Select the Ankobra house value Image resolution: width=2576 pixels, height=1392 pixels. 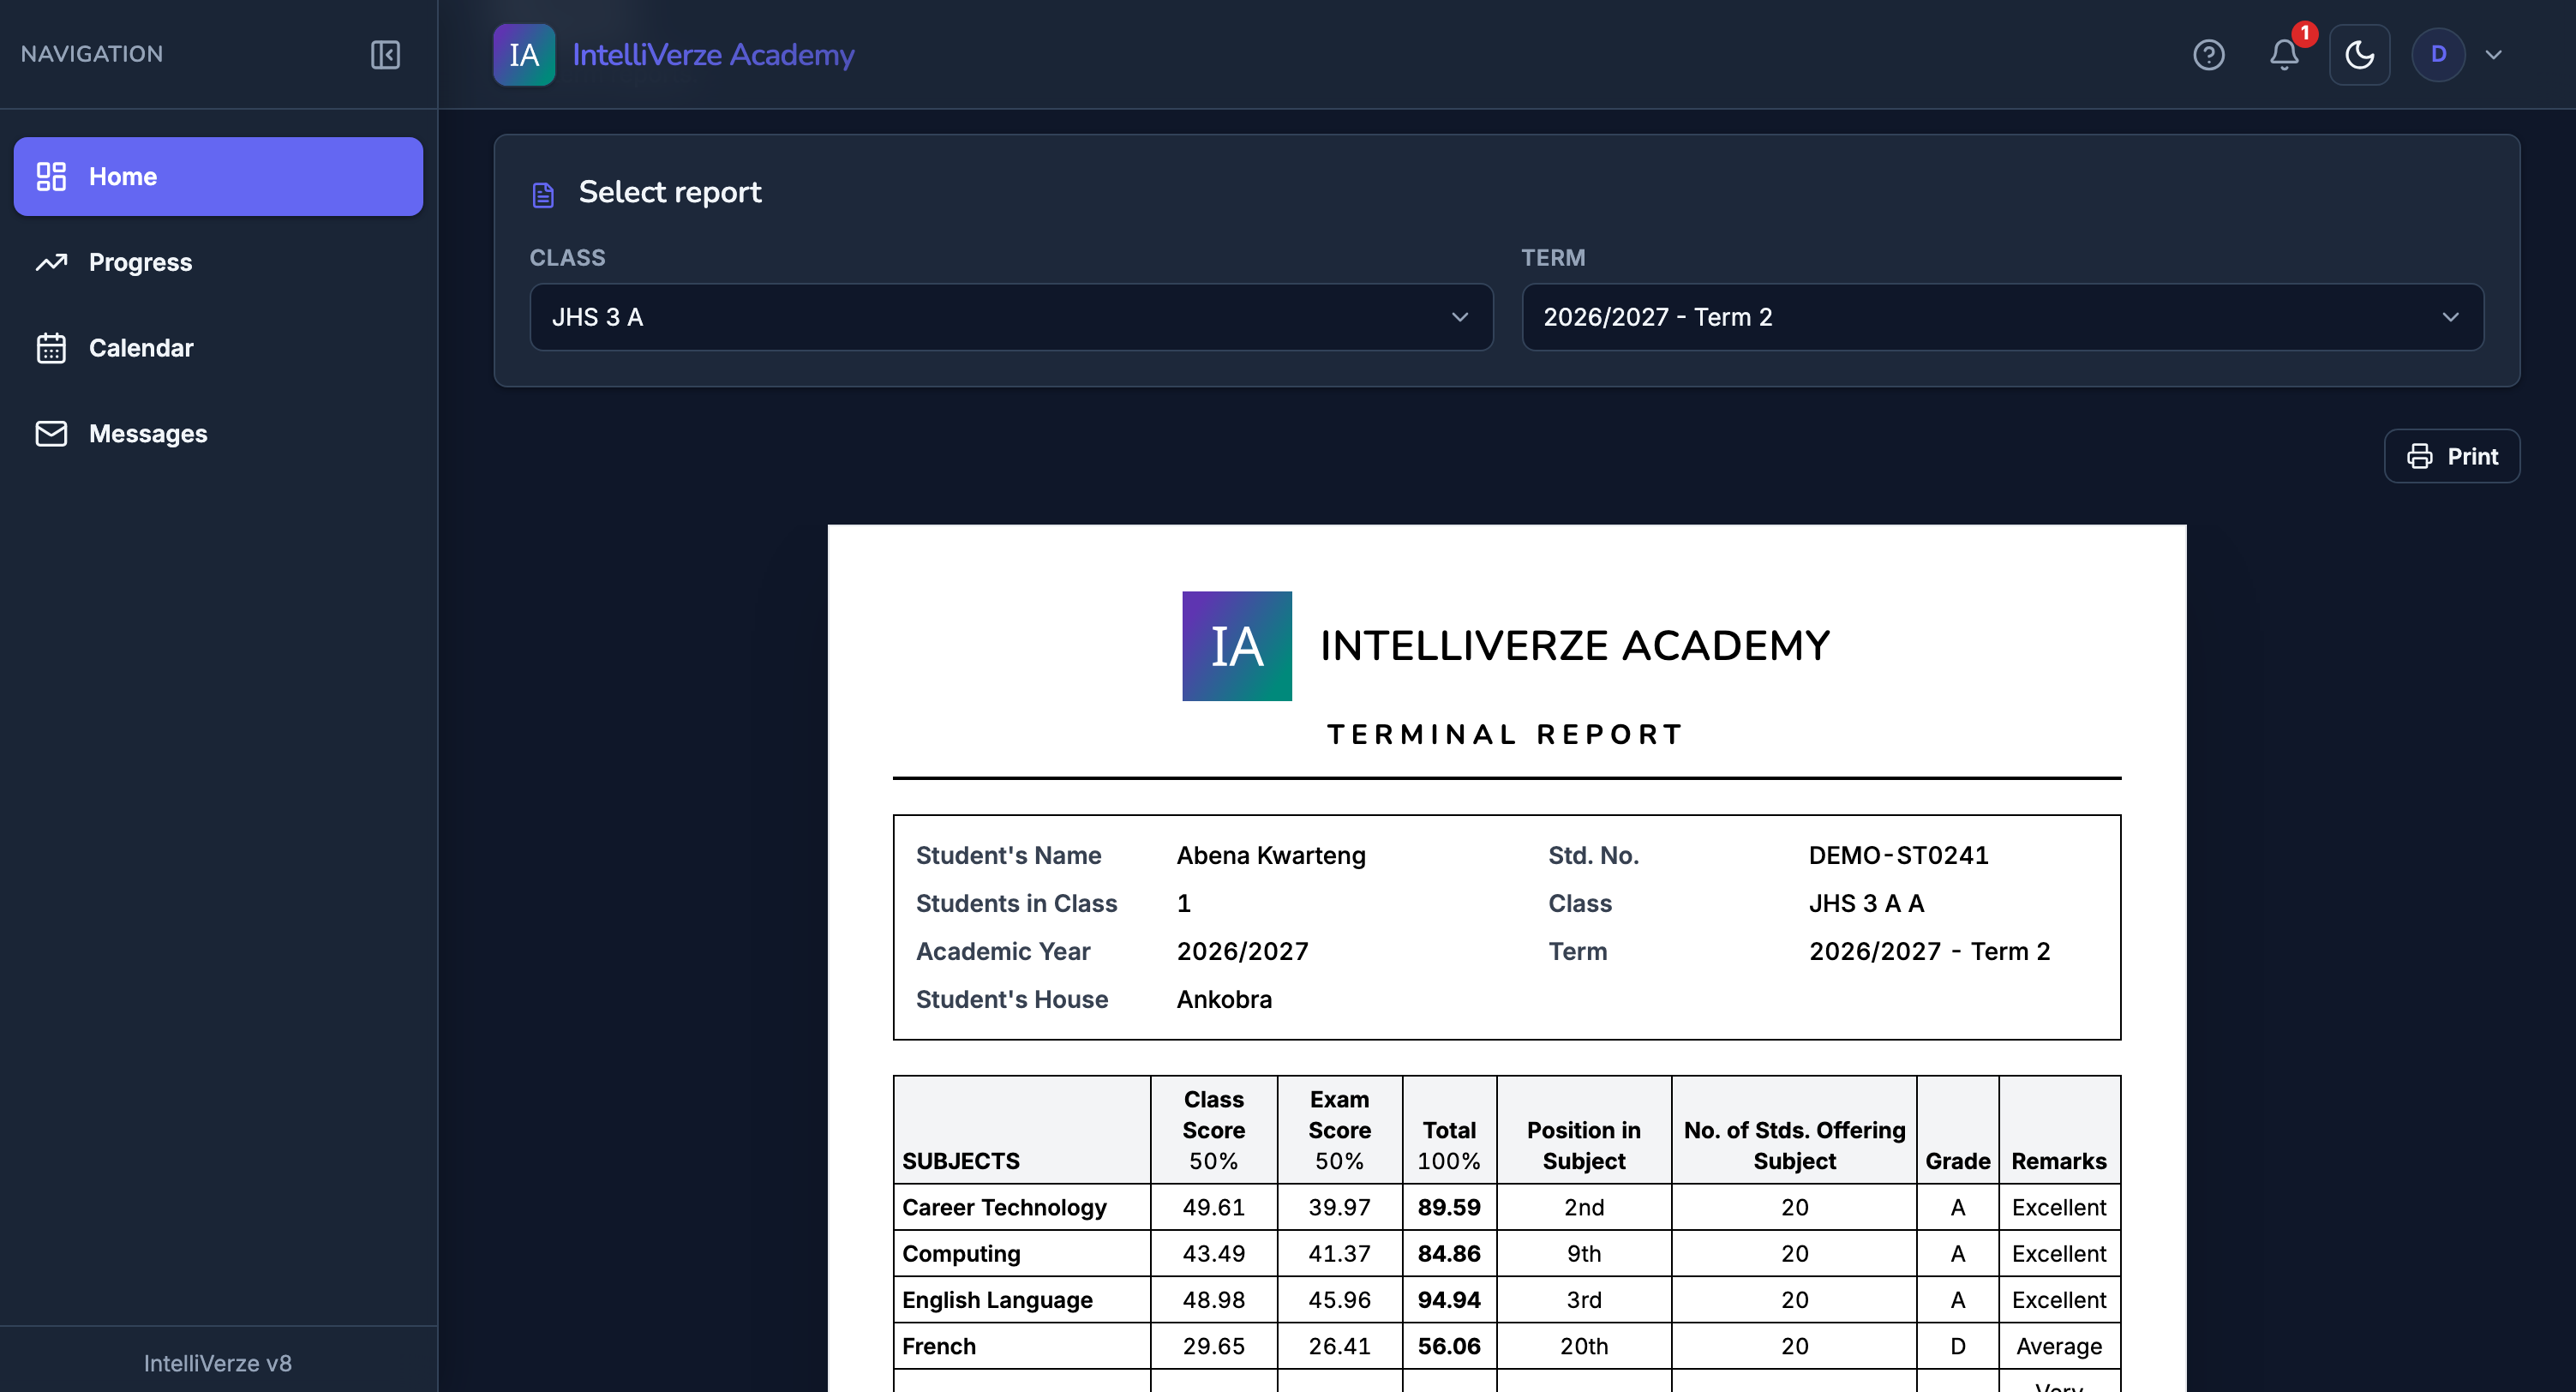point(1224,999)
